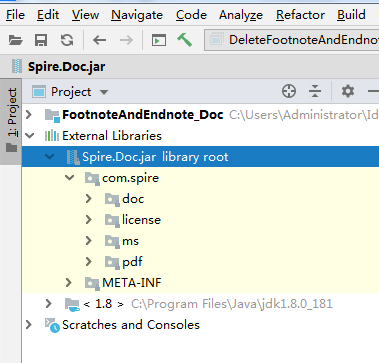Click the META-INF folder icon
The height and width of the screenshot is (363, 379).
[92, 283]
